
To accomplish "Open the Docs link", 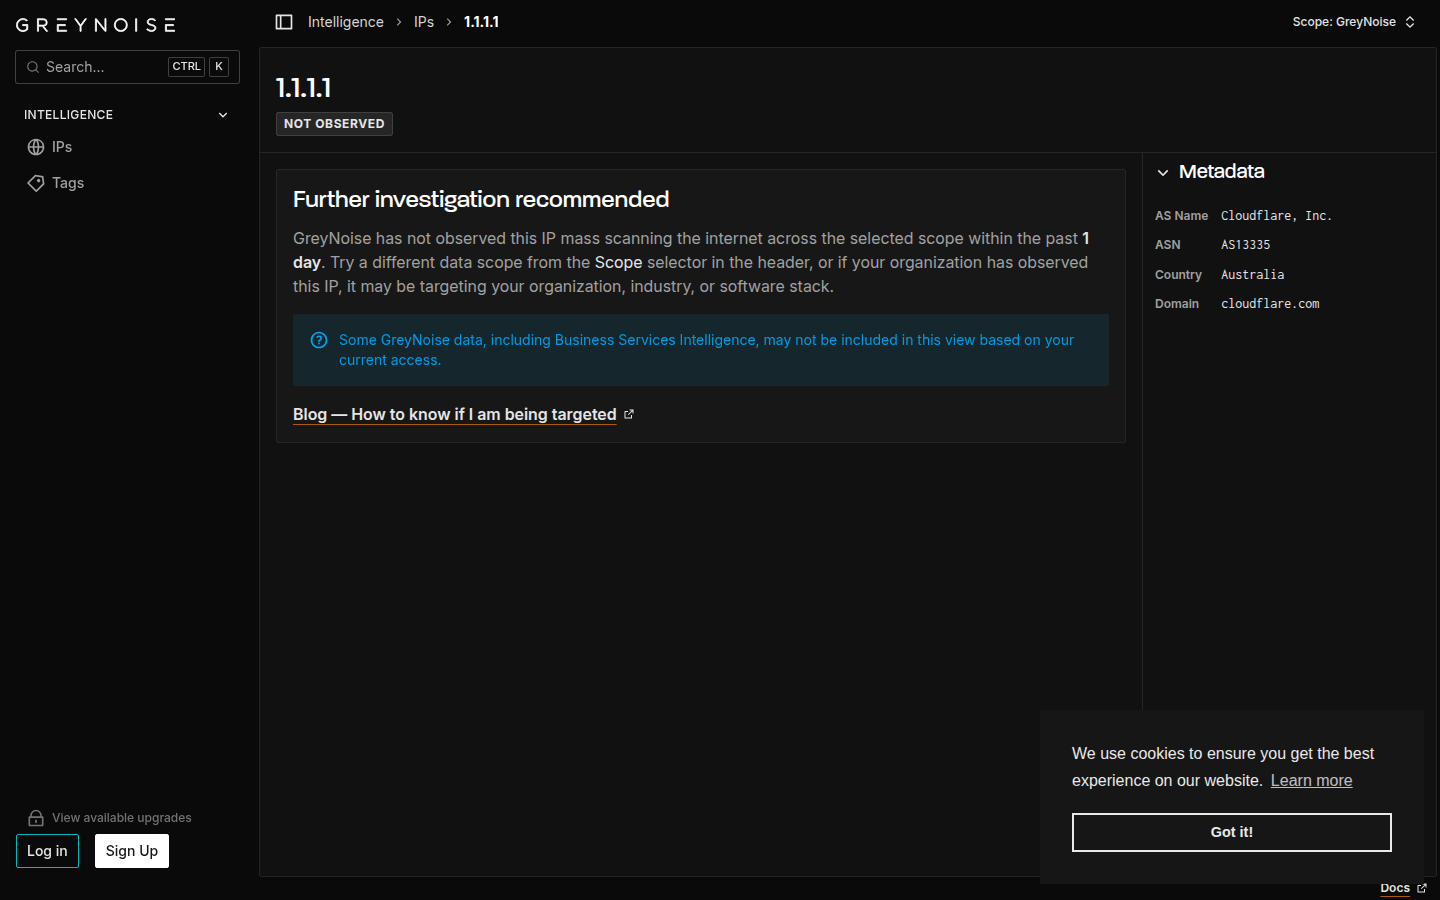I will click(1395, 888).
